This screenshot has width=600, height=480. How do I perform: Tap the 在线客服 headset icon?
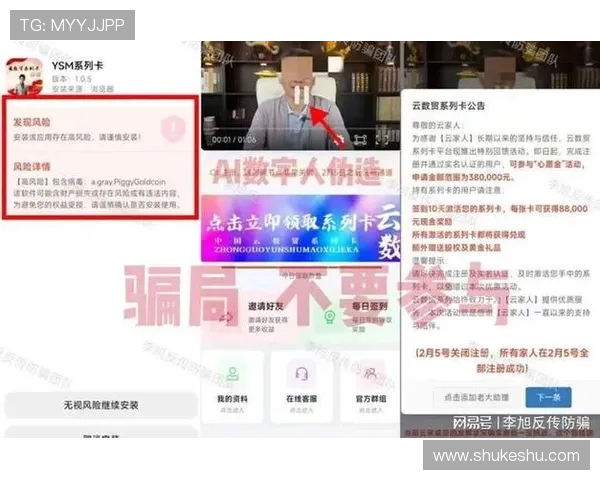302,374
